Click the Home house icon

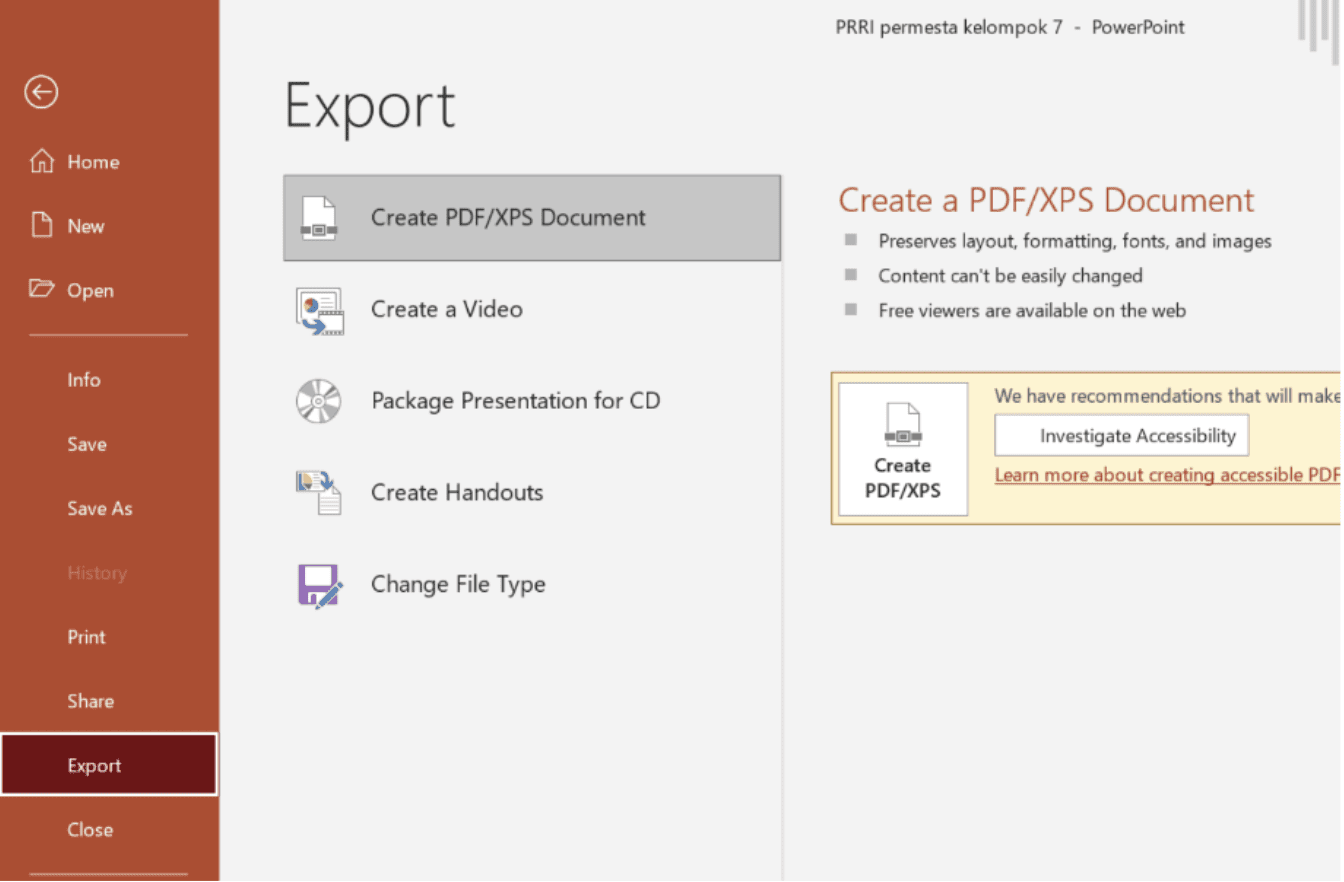[42, 161]
